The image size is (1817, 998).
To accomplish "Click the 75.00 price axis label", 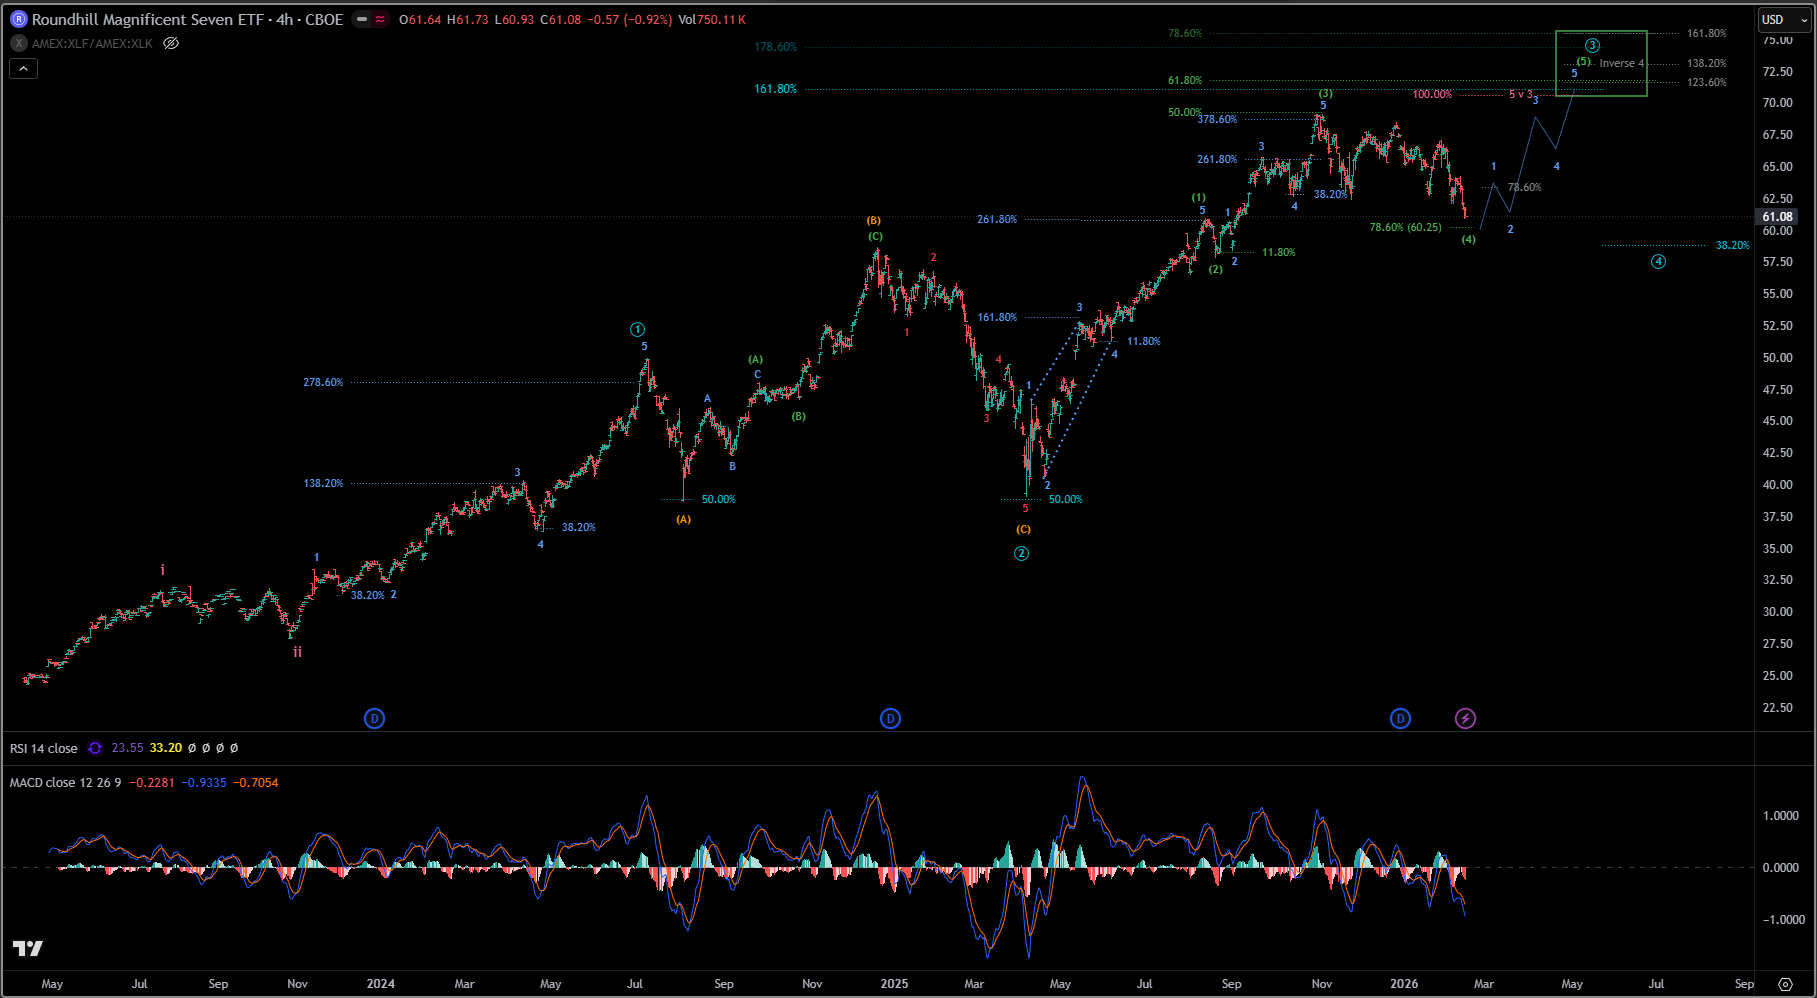I will (1777, 40).
